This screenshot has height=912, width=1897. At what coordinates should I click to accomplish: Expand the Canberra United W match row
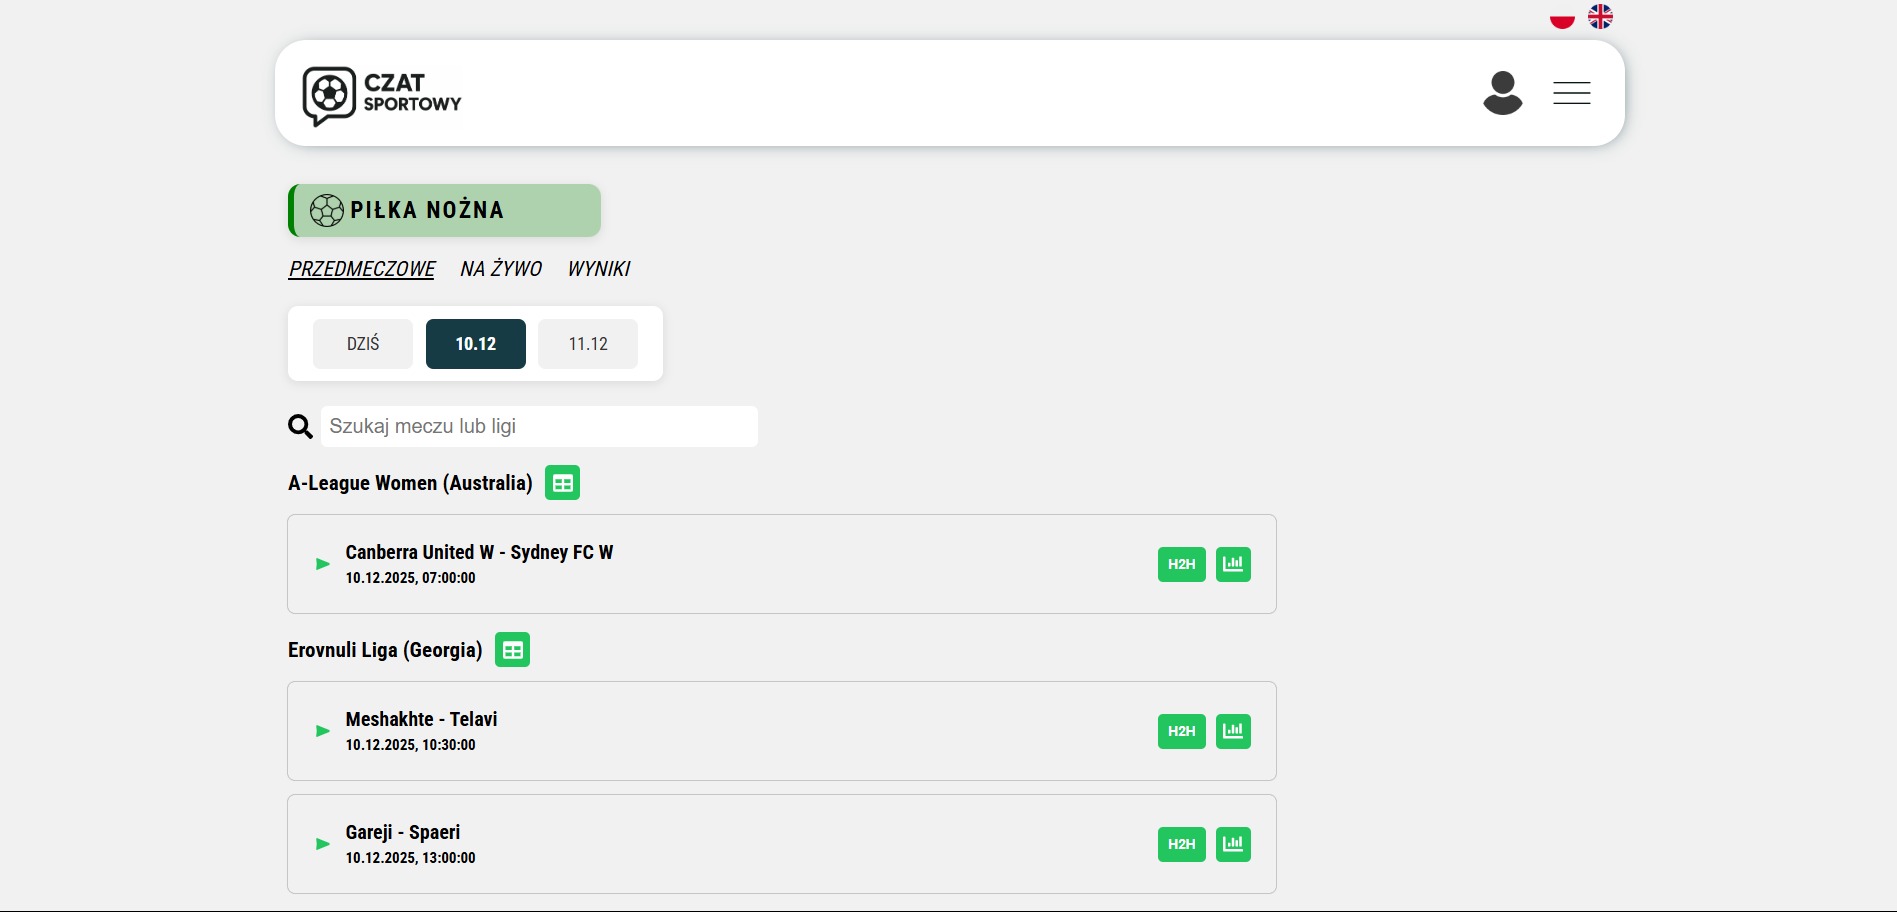coord(323,564)
